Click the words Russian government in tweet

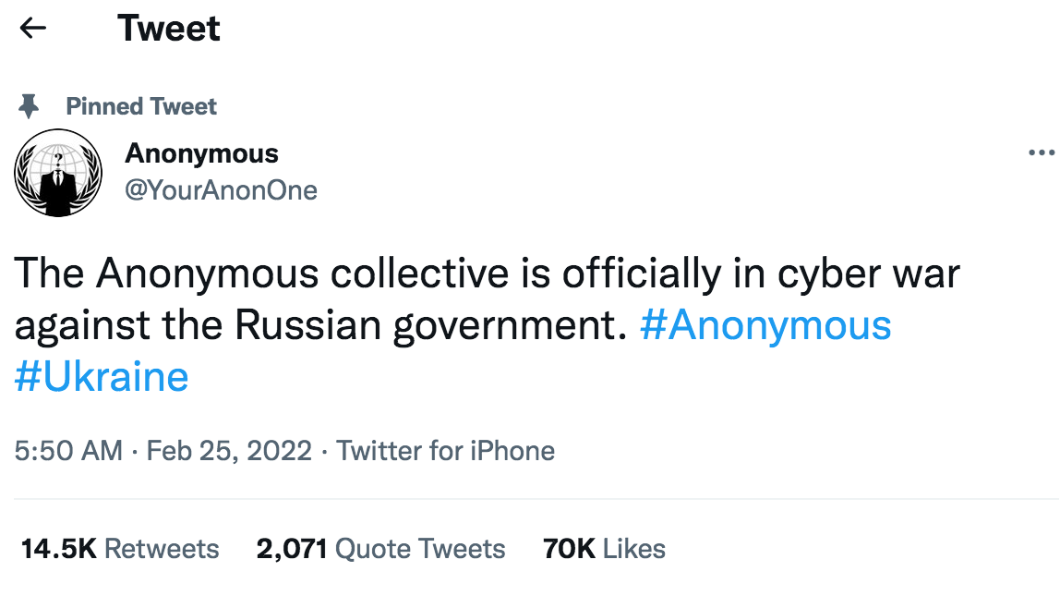426,326
